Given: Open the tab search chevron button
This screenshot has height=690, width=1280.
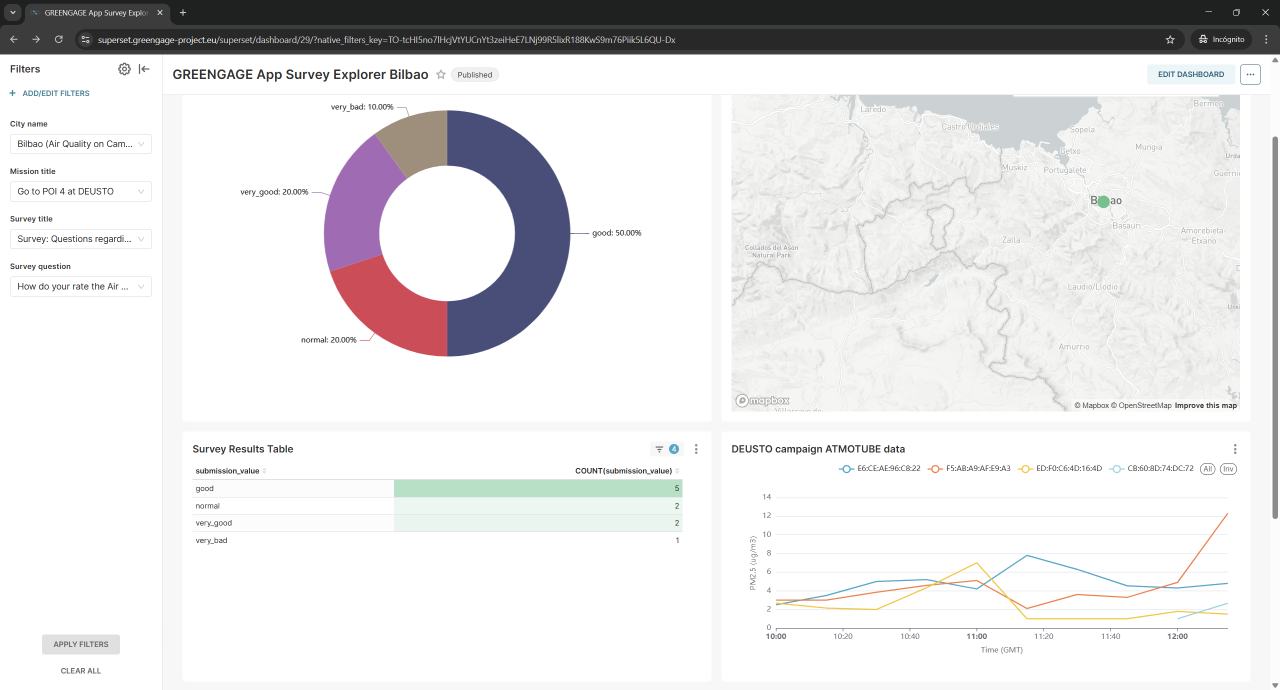Looking at the screenshot, I should coord(13,12).
